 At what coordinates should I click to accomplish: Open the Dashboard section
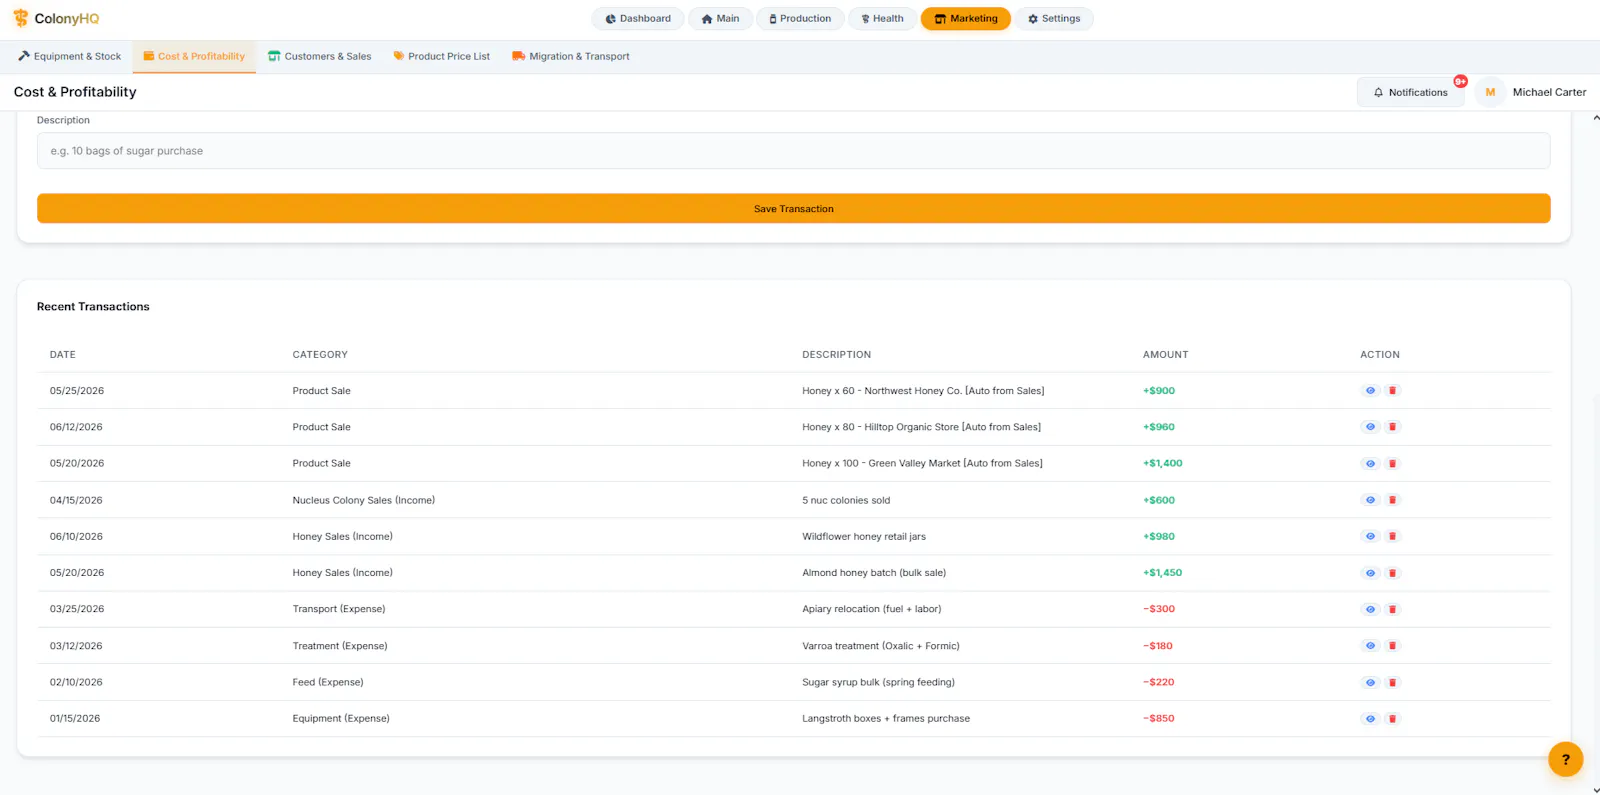[638, 19]
